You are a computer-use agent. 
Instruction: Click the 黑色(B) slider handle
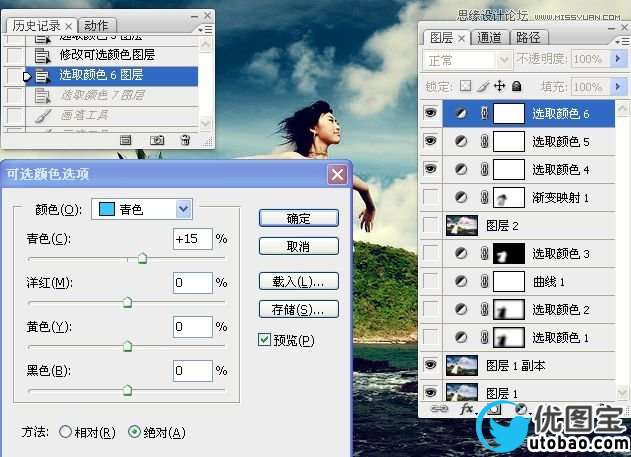[127, 390]
